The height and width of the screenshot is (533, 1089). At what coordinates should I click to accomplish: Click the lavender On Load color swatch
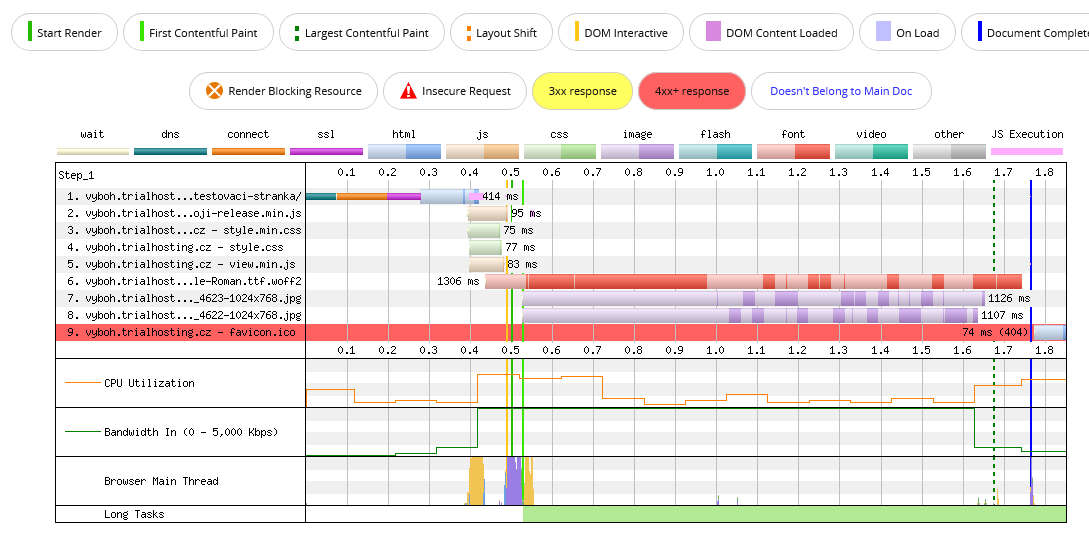883,32
